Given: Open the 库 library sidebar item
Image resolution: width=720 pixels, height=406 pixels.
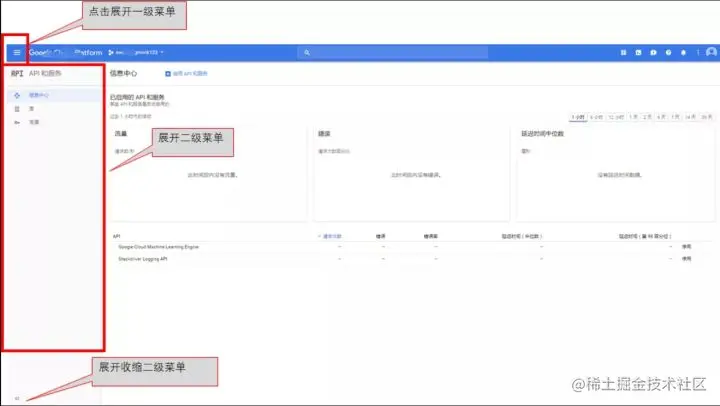Looking at the screenshot, I should coord(55,109).
